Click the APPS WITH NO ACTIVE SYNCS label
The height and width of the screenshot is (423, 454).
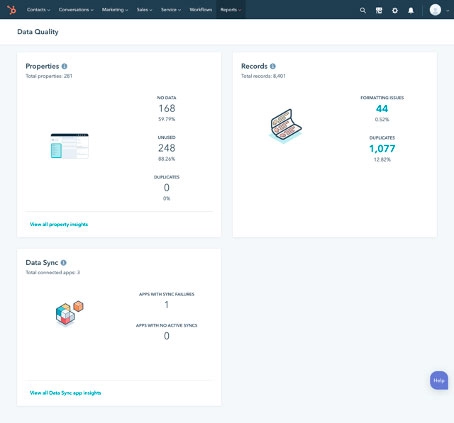(x=167, y=325)
